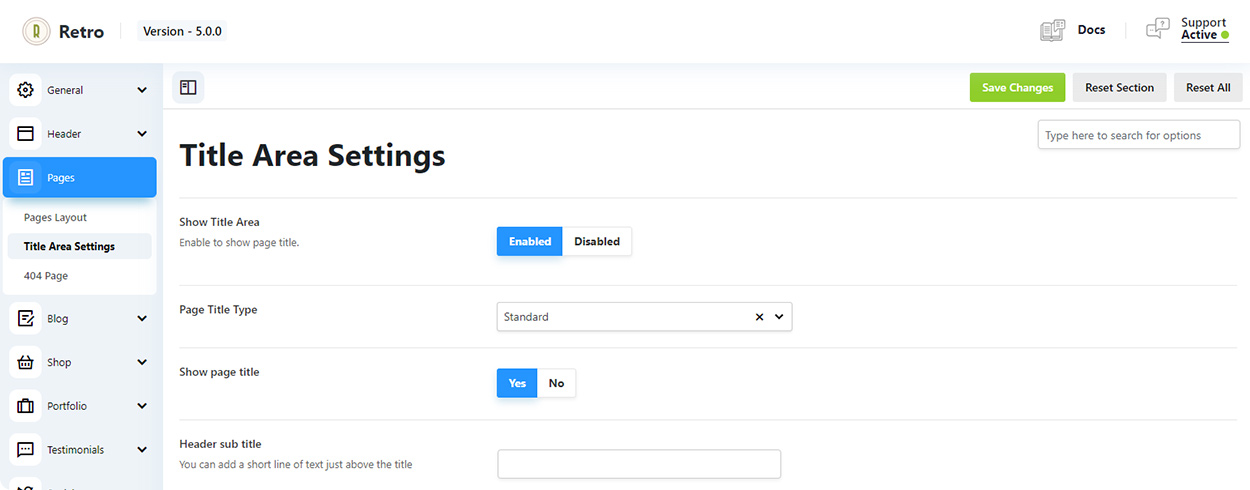The width and height of the screenshot is (1250, 490).
Task: Clear the Standard selection with the X
Action: (759, 317)
